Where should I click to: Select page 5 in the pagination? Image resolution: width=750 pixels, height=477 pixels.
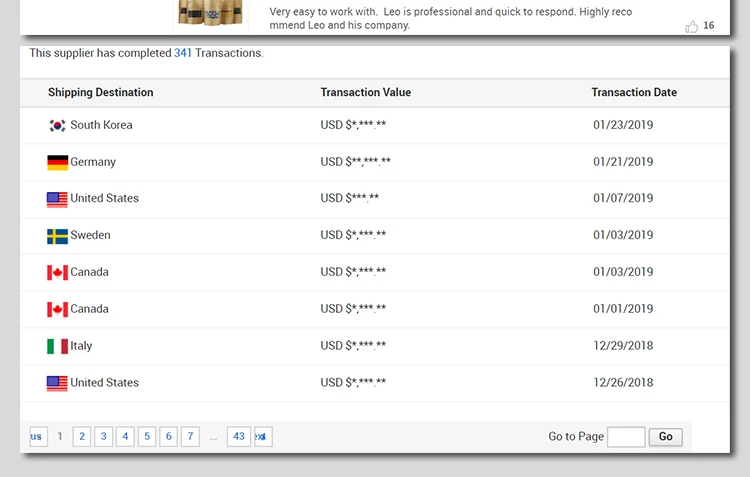tap(146, 437)
